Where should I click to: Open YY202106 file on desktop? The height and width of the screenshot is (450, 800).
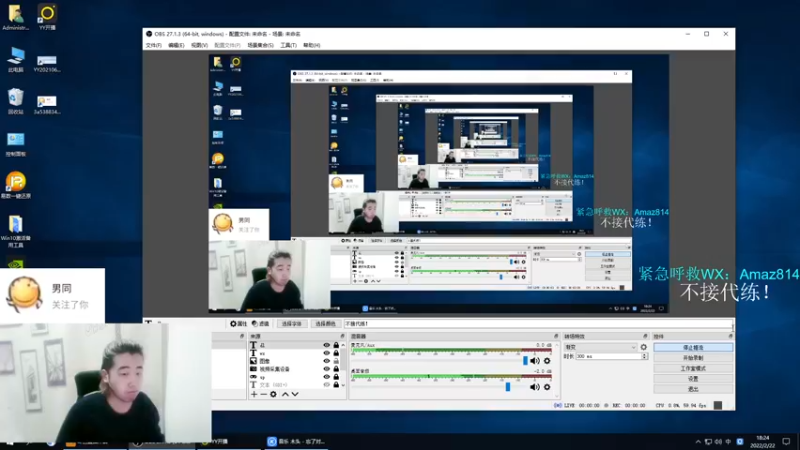pos(47,62)
